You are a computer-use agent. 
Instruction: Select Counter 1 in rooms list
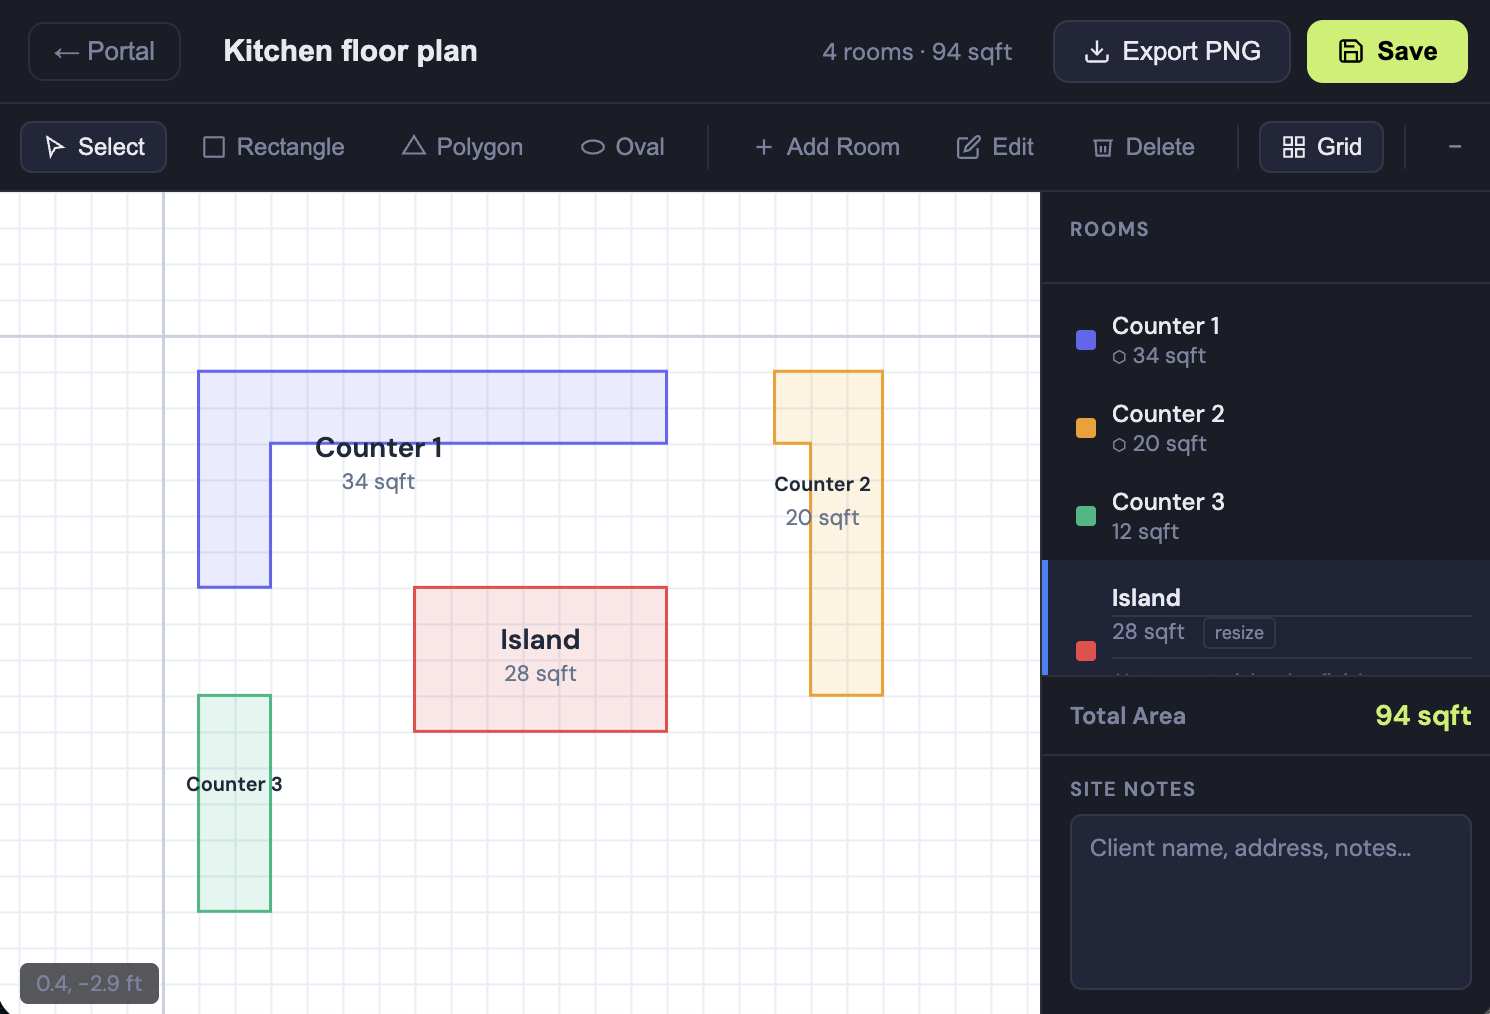1266,340
